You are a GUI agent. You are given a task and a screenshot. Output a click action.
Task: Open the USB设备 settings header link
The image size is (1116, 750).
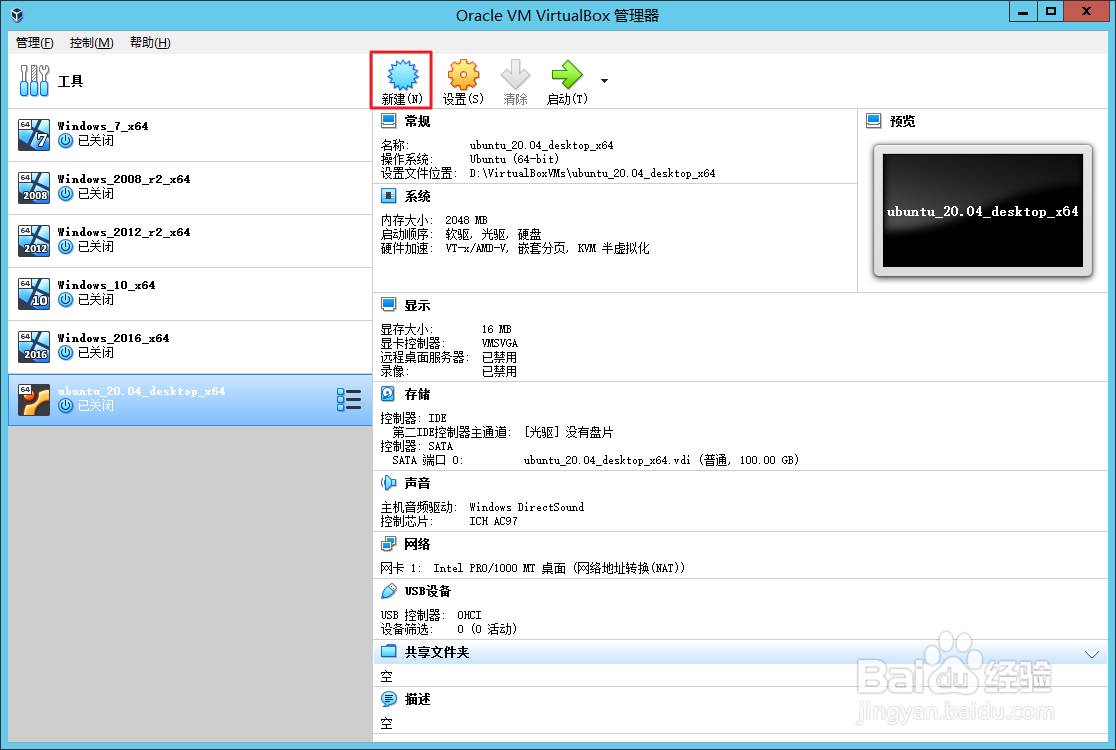click(428, 591)
